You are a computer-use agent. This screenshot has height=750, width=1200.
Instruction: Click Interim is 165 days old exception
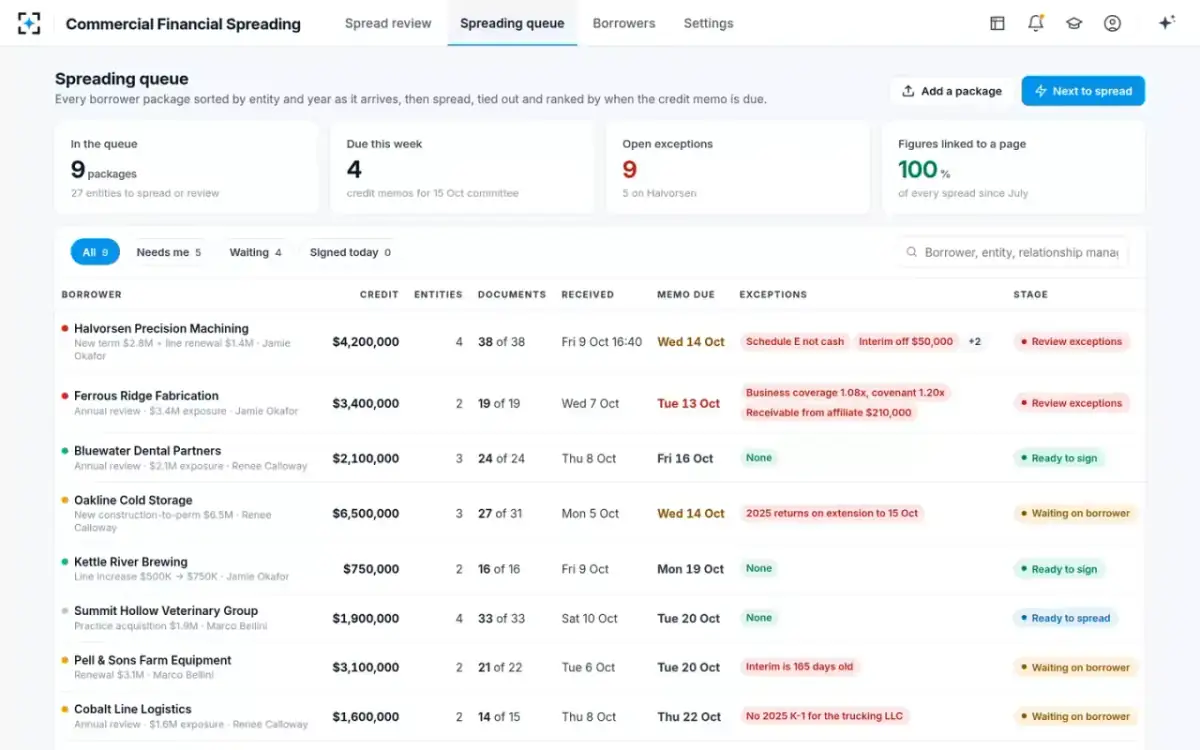[x=800, y=667]
